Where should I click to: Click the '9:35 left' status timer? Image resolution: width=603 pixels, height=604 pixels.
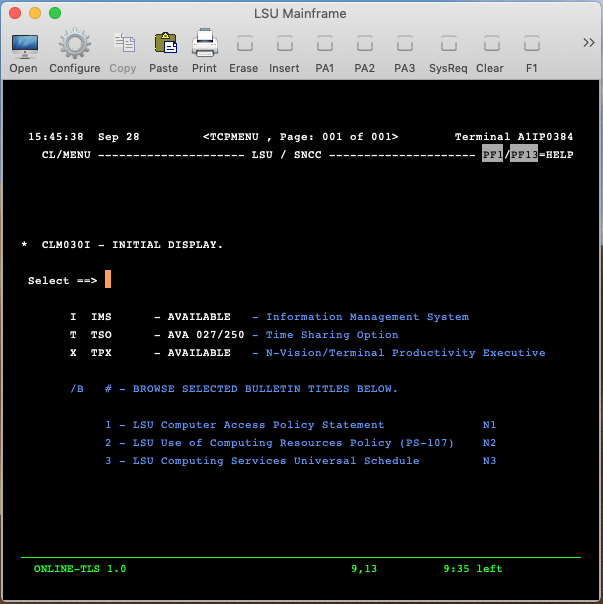click(473, 569)
